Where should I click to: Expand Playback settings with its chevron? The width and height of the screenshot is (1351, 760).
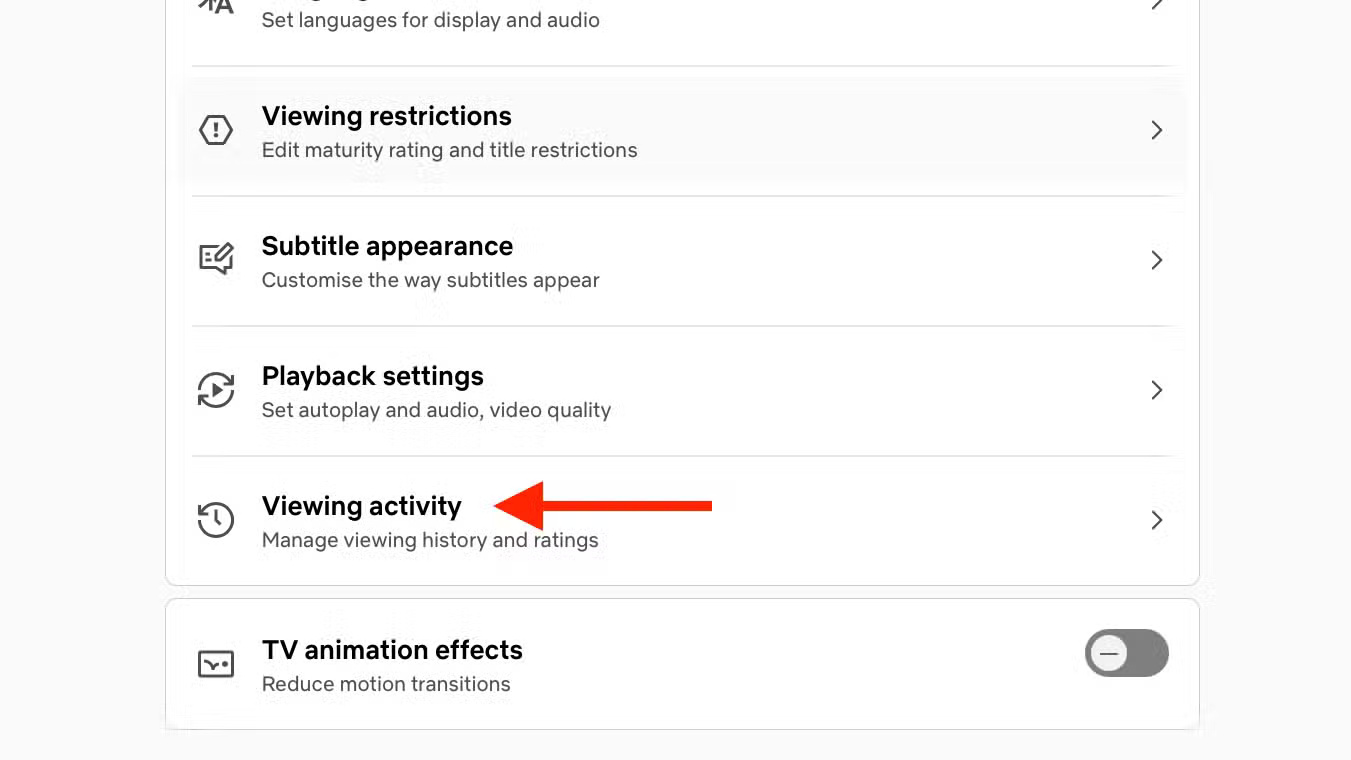point(1156,390)
